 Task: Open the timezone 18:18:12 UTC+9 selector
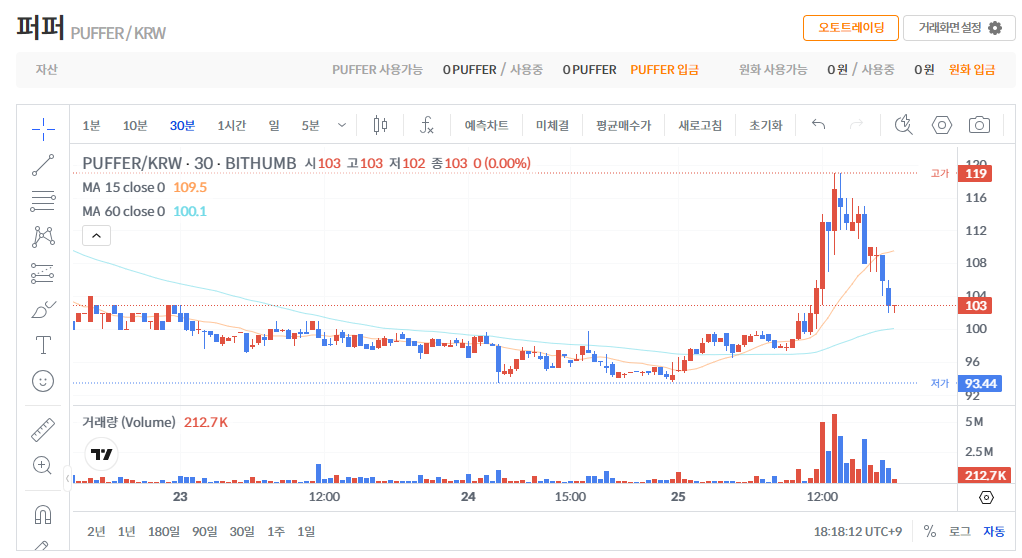pyautogui.click(x=858, y=531)
